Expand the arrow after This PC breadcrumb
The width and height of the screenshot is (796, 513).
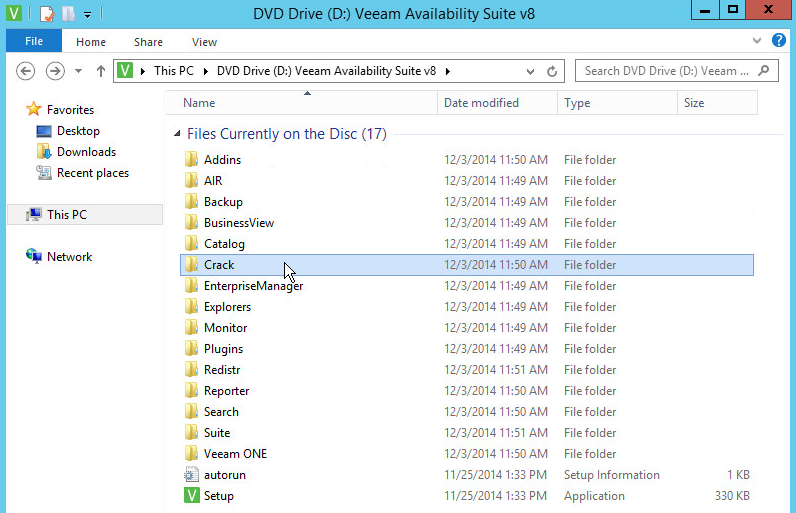206,72
